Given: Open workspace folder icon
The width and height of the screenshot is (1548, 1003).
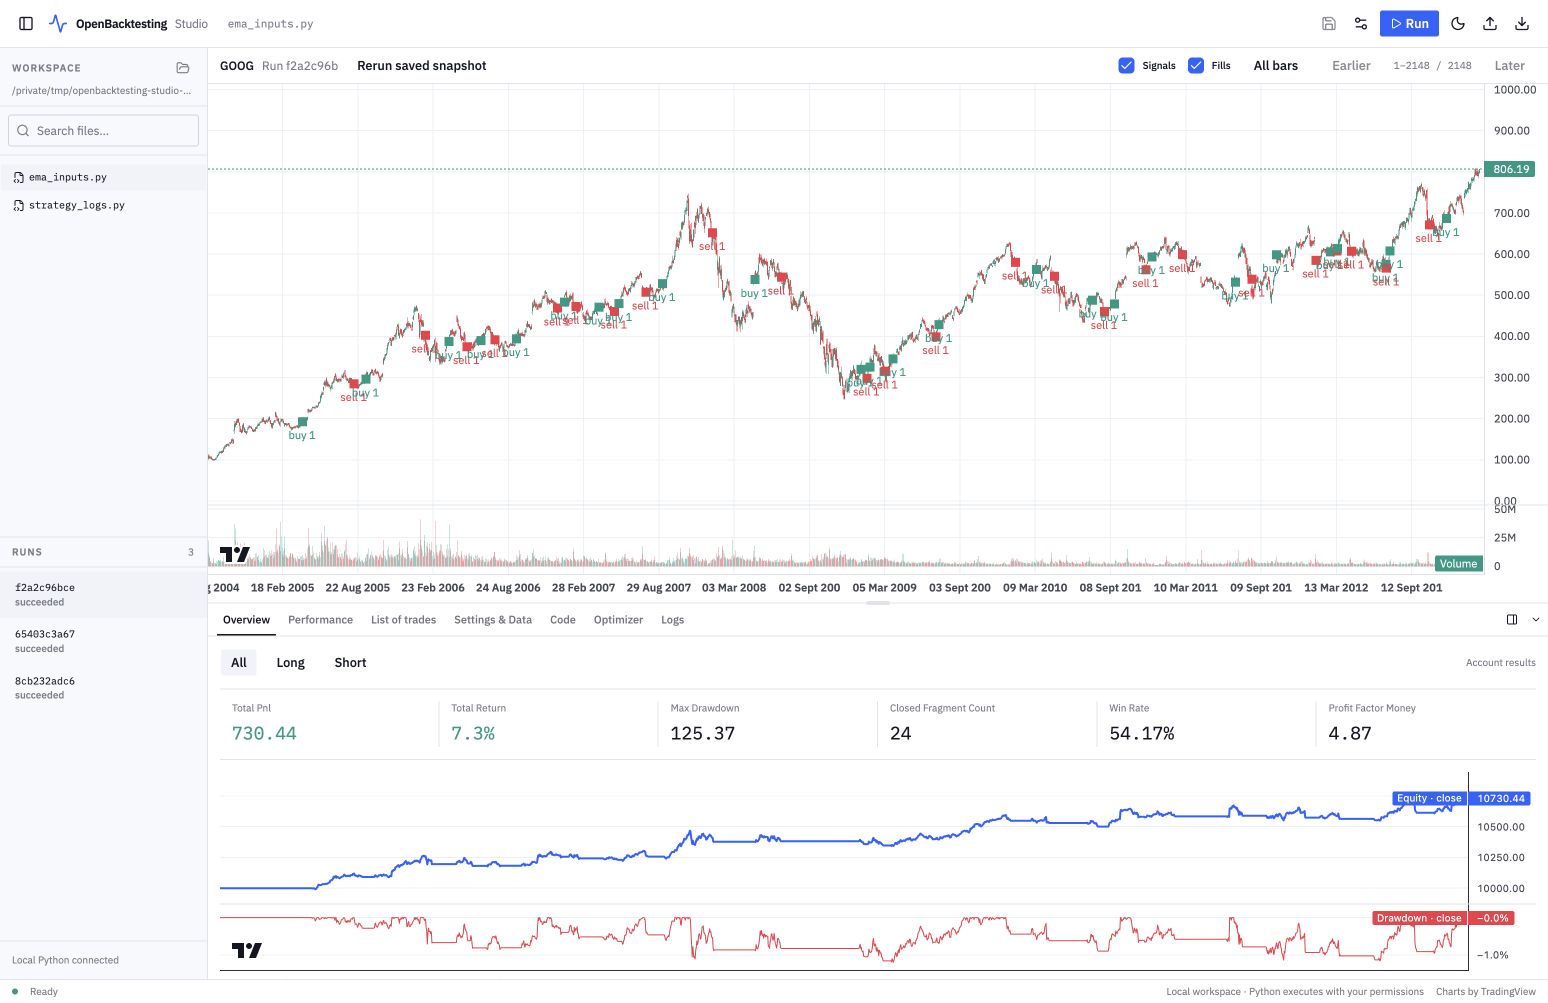Looking at the screenshot, I should coord(183,68).
